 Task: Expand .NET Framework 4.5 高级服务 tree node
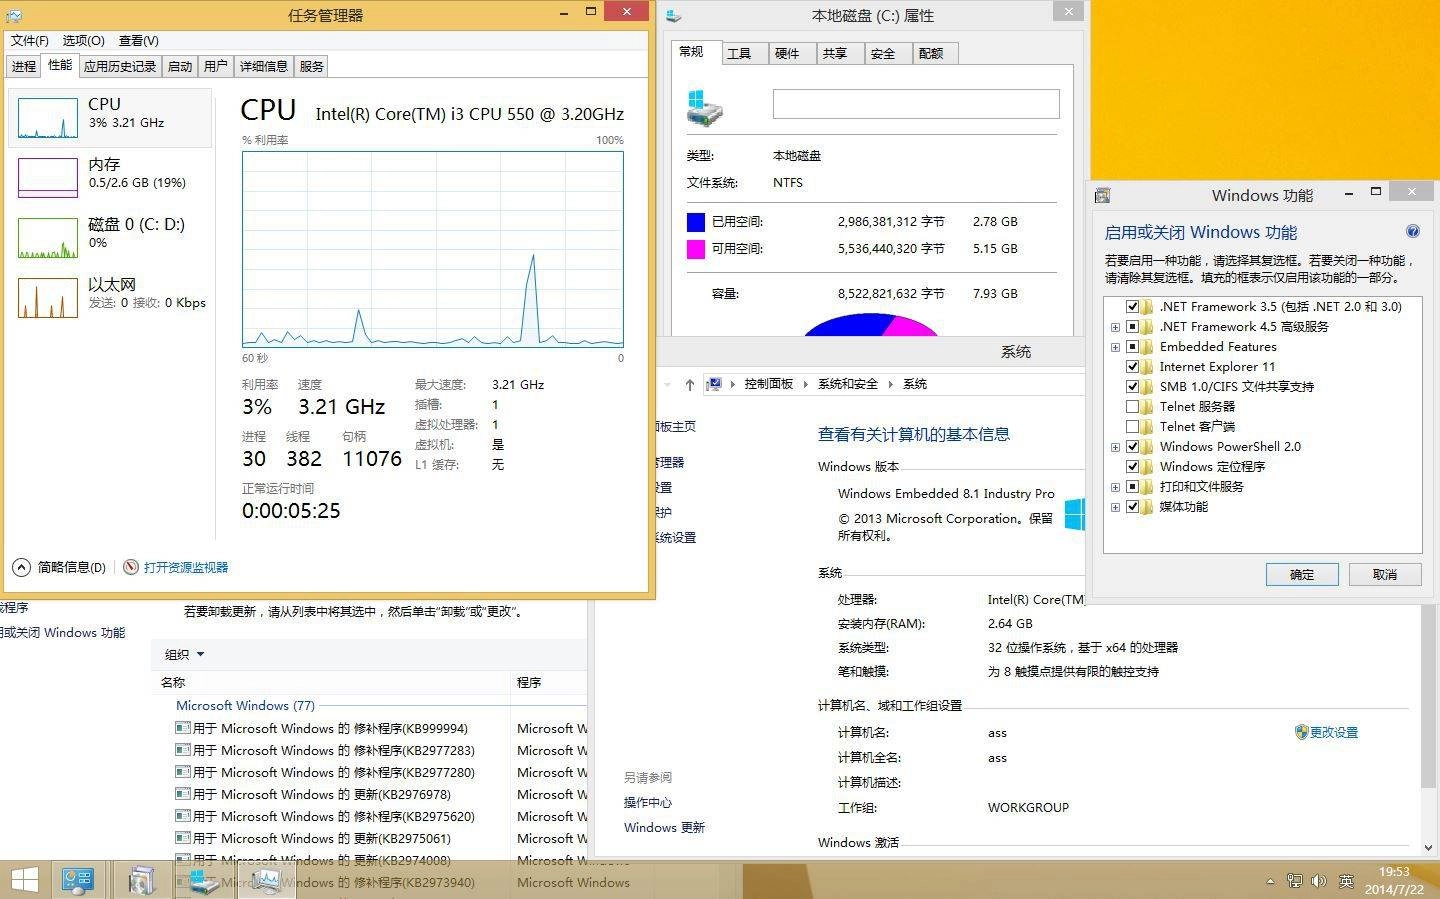pyautogui.click(x=1115, y=327)
